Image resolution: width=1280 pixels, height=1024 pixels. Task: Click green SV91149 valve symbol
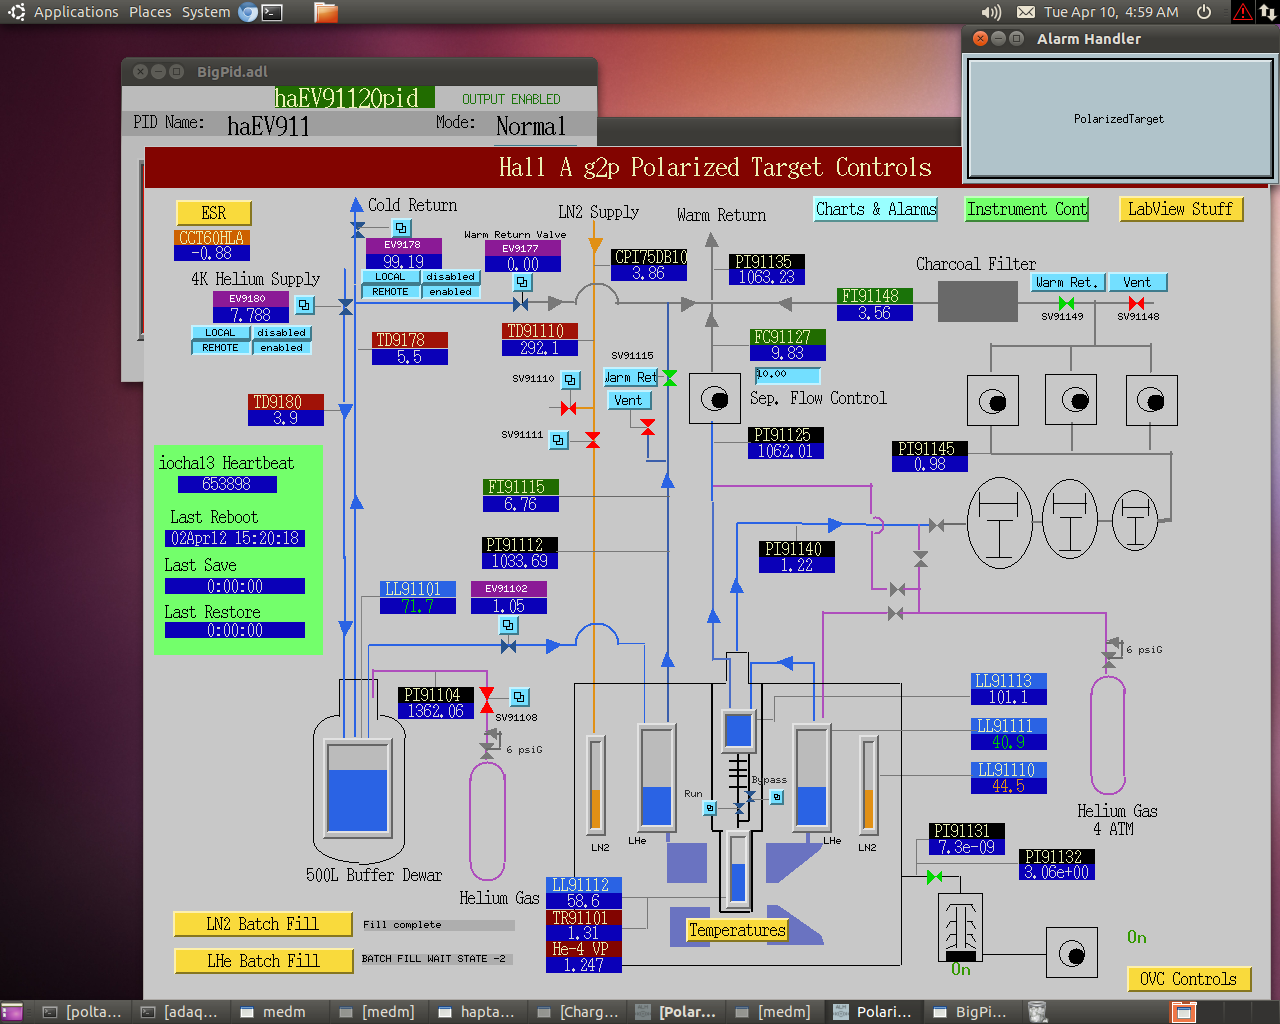1066,303
